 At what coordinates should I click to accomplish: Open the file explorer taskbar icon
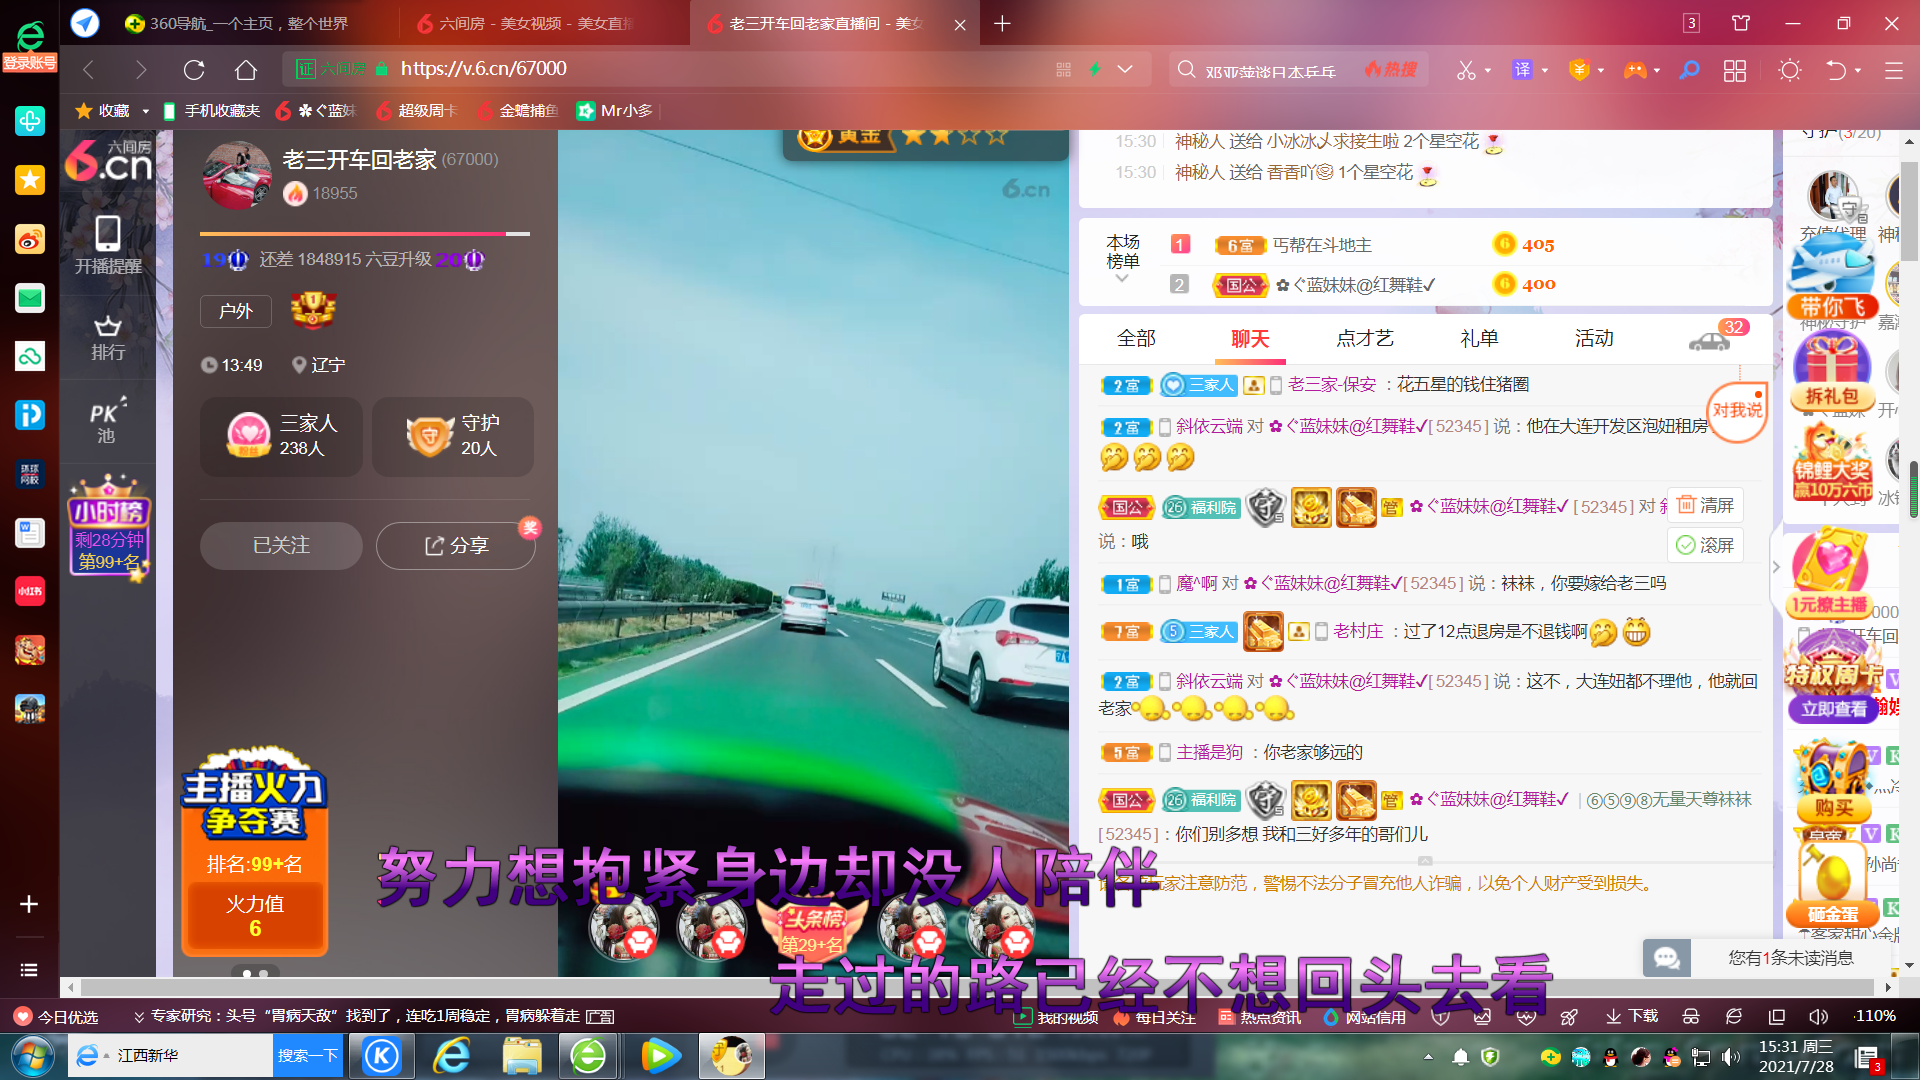522,1056
